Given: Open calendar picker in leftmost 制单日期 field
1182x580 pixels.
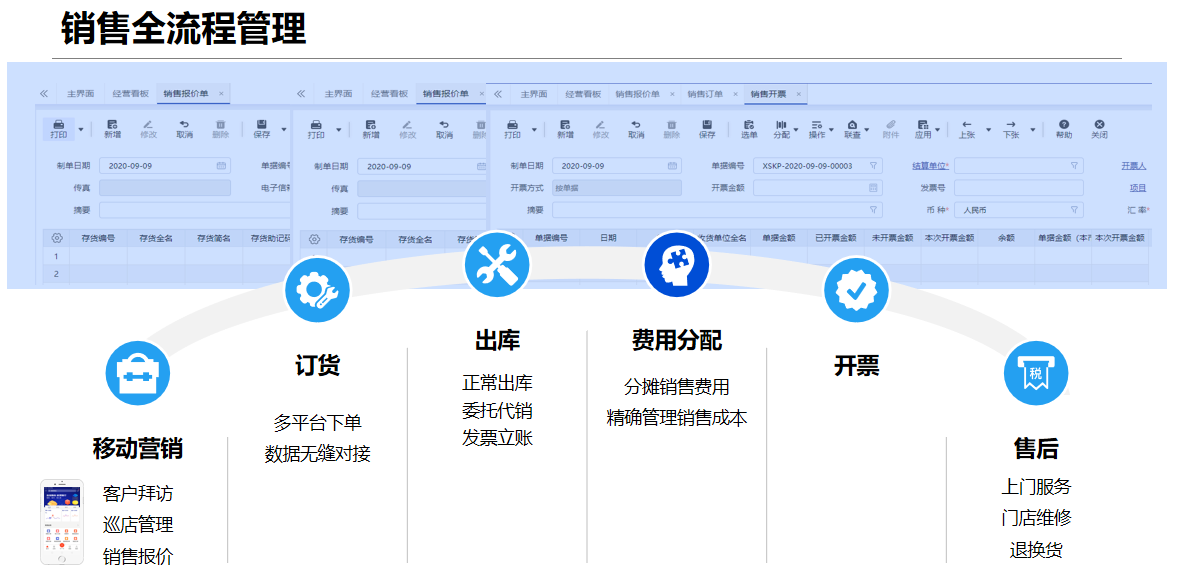Looking at the screenshot, I should pos(221,165).
